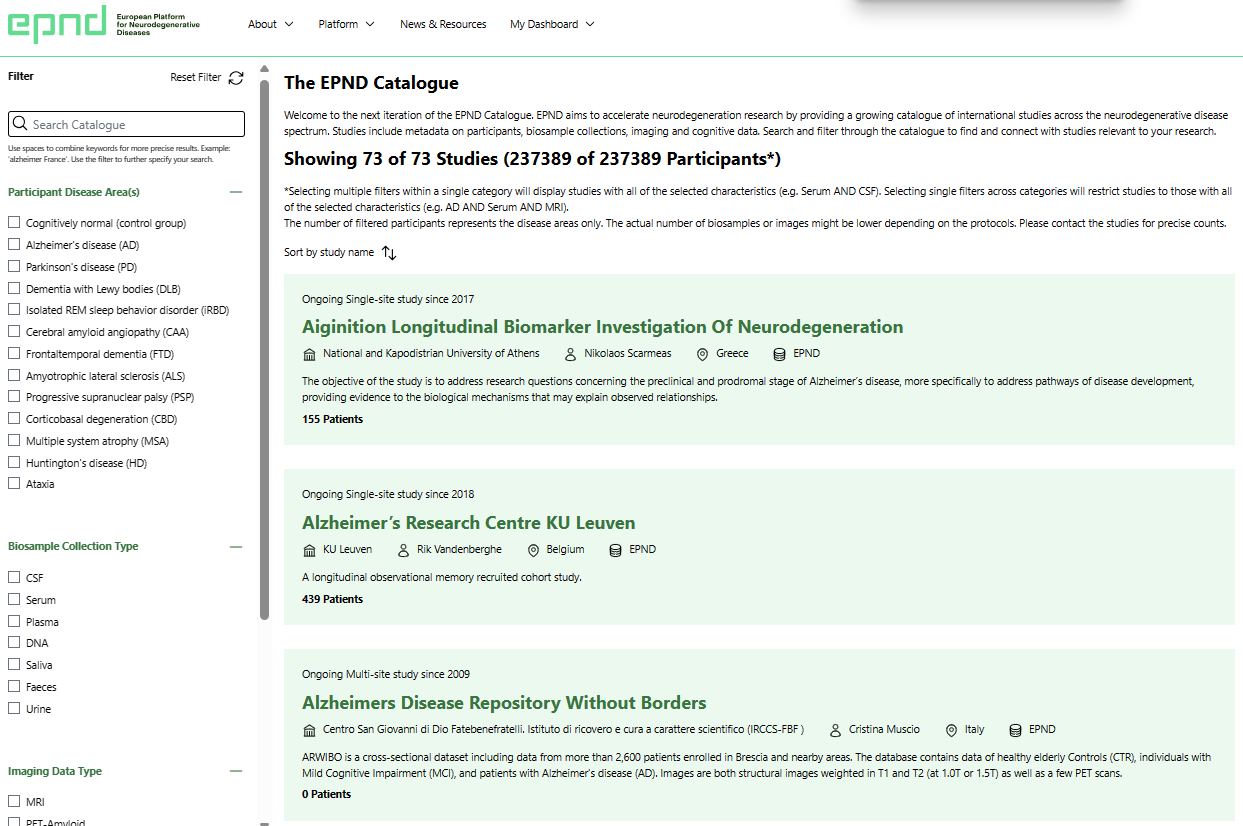
Task: Click "Ongoing Multi-site study since 2009" label
Action: (386, 674)
